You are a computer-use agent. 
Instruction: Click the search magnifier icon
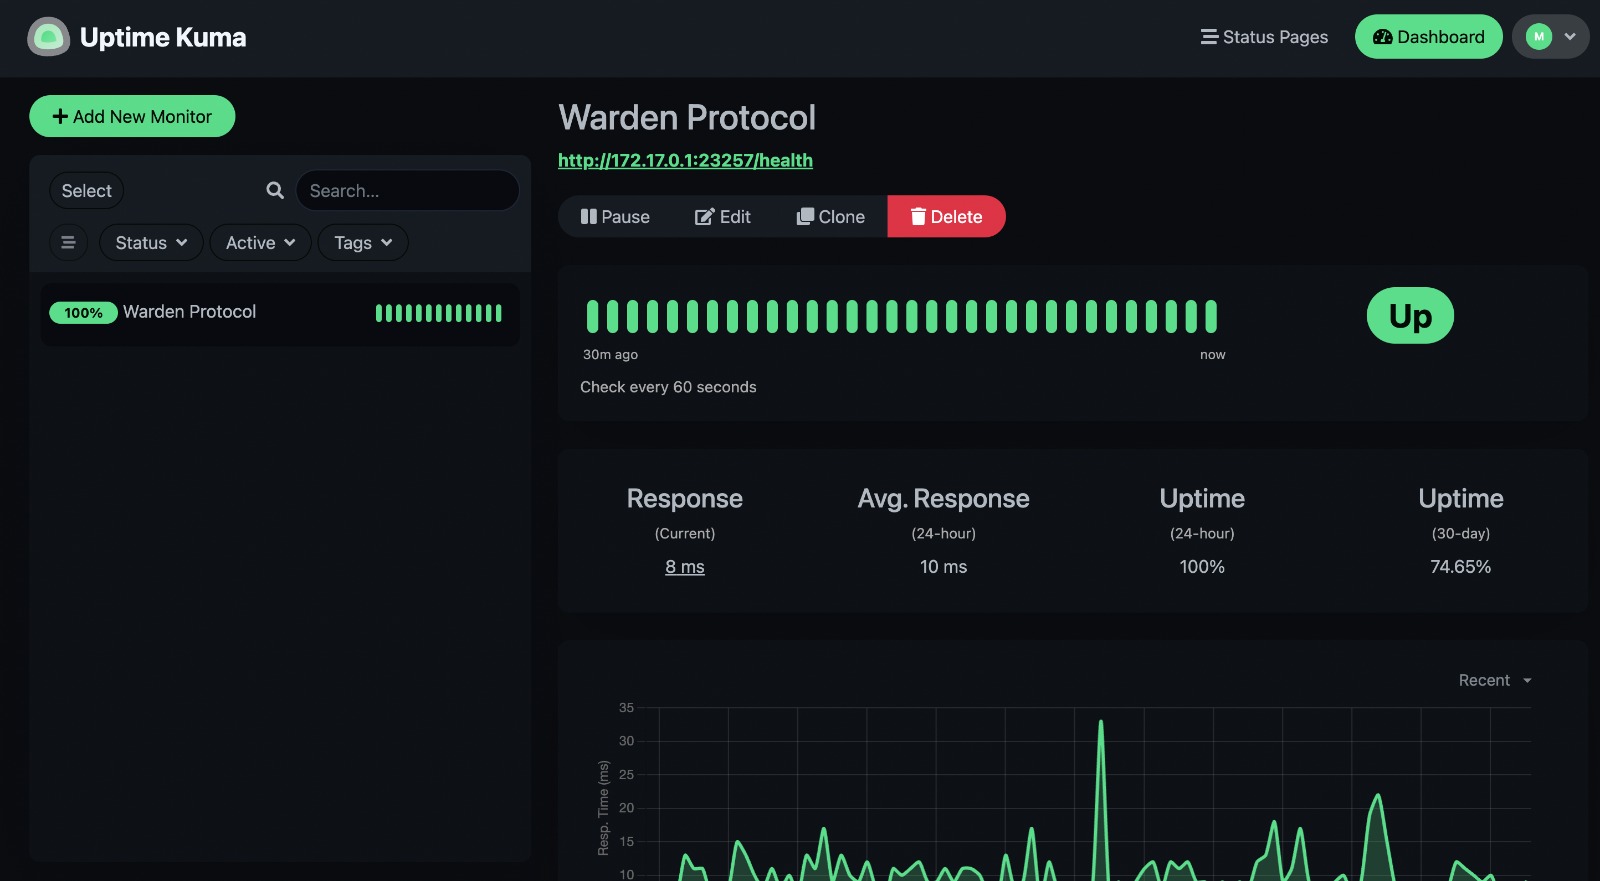click(275, 190)
